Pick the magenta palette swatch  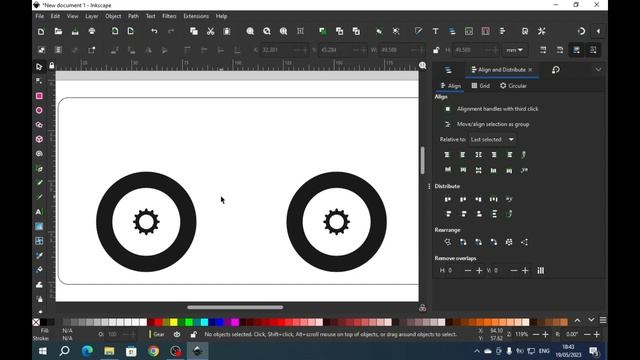tap(235, 322)
